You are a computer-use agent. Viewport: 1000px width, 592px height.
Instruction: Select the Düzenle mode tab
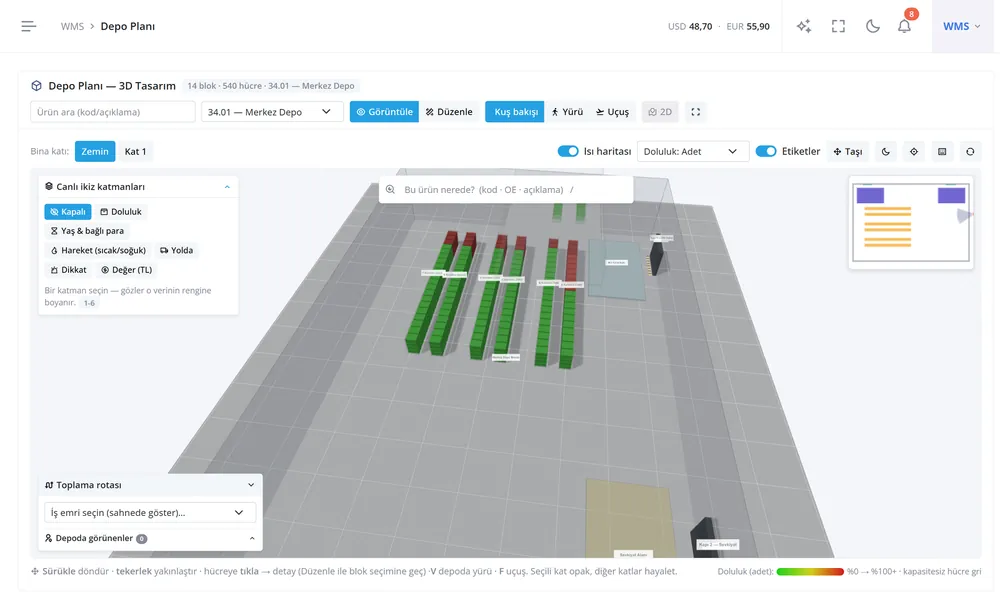coord(450,112)
